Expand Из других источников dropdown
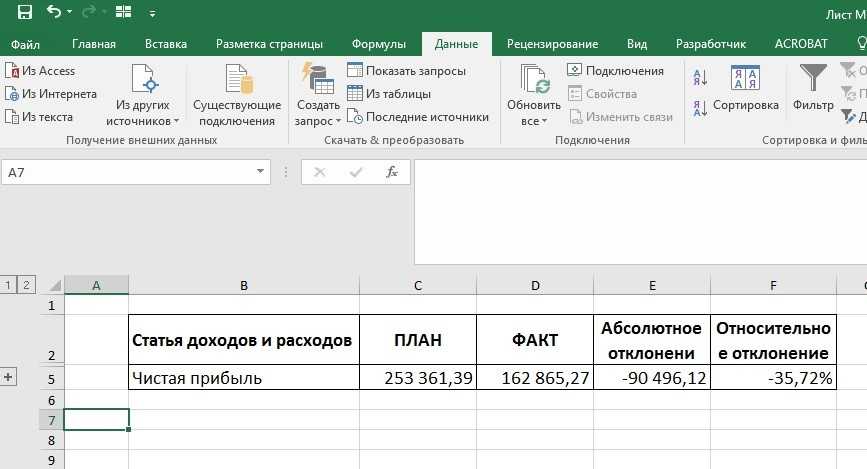867x469 pixels. pyautogui.click(x=143, y=112)
